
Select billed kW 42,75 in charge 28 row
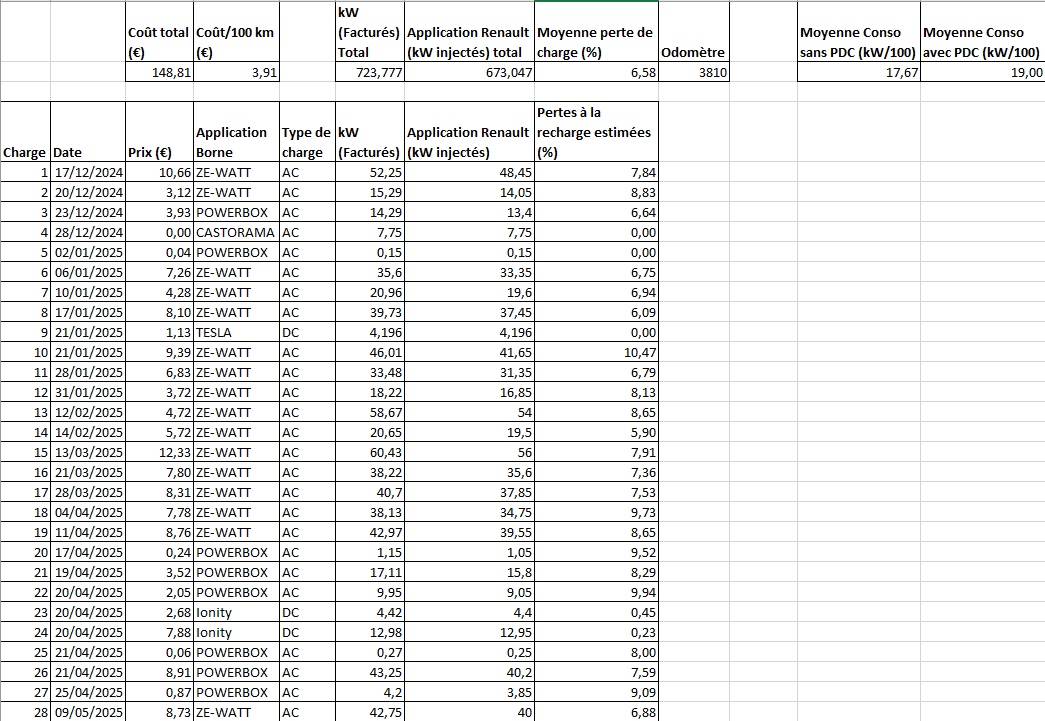[x=370, y=712]
